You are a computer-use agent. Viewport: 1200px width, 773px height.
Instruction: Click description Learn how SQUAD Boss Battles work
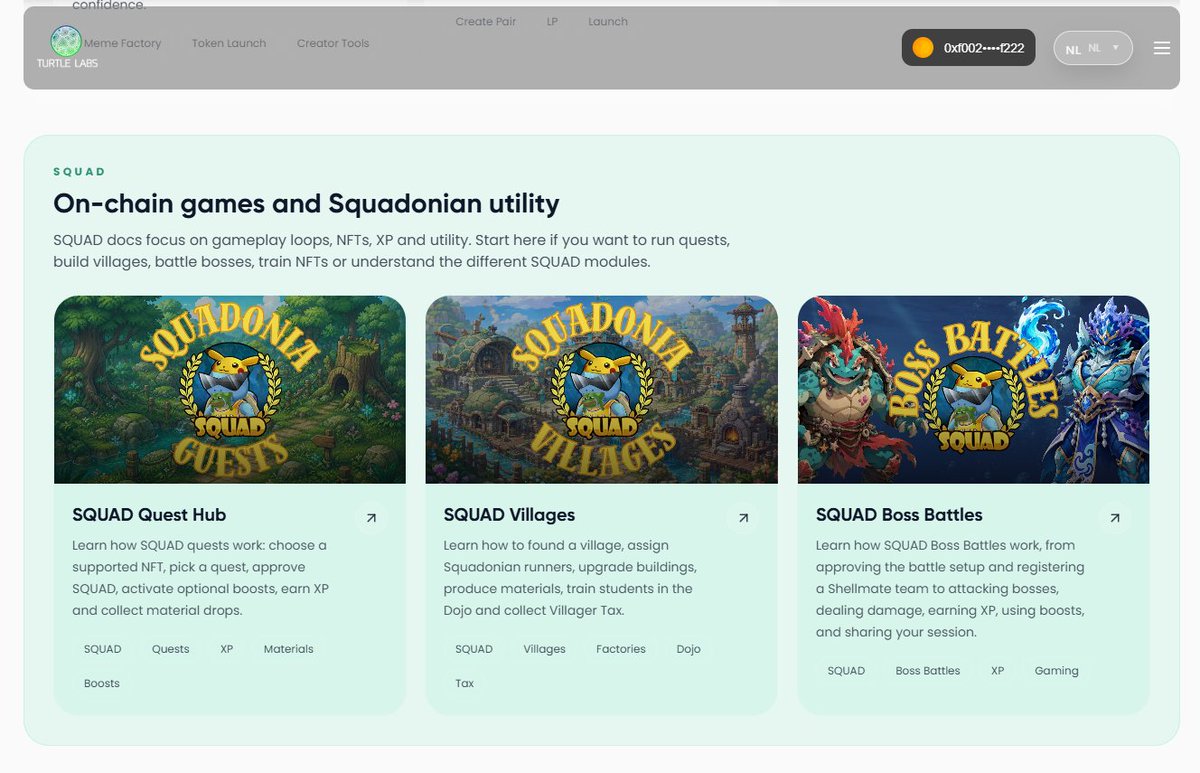950,589
